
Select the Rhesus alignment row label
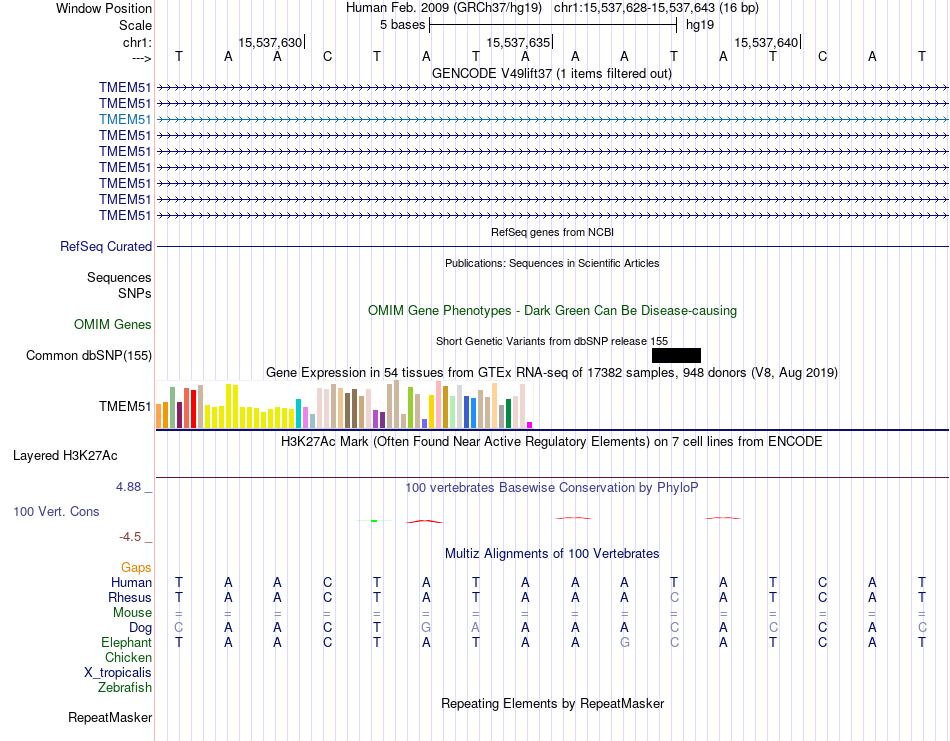click(130, 597)
